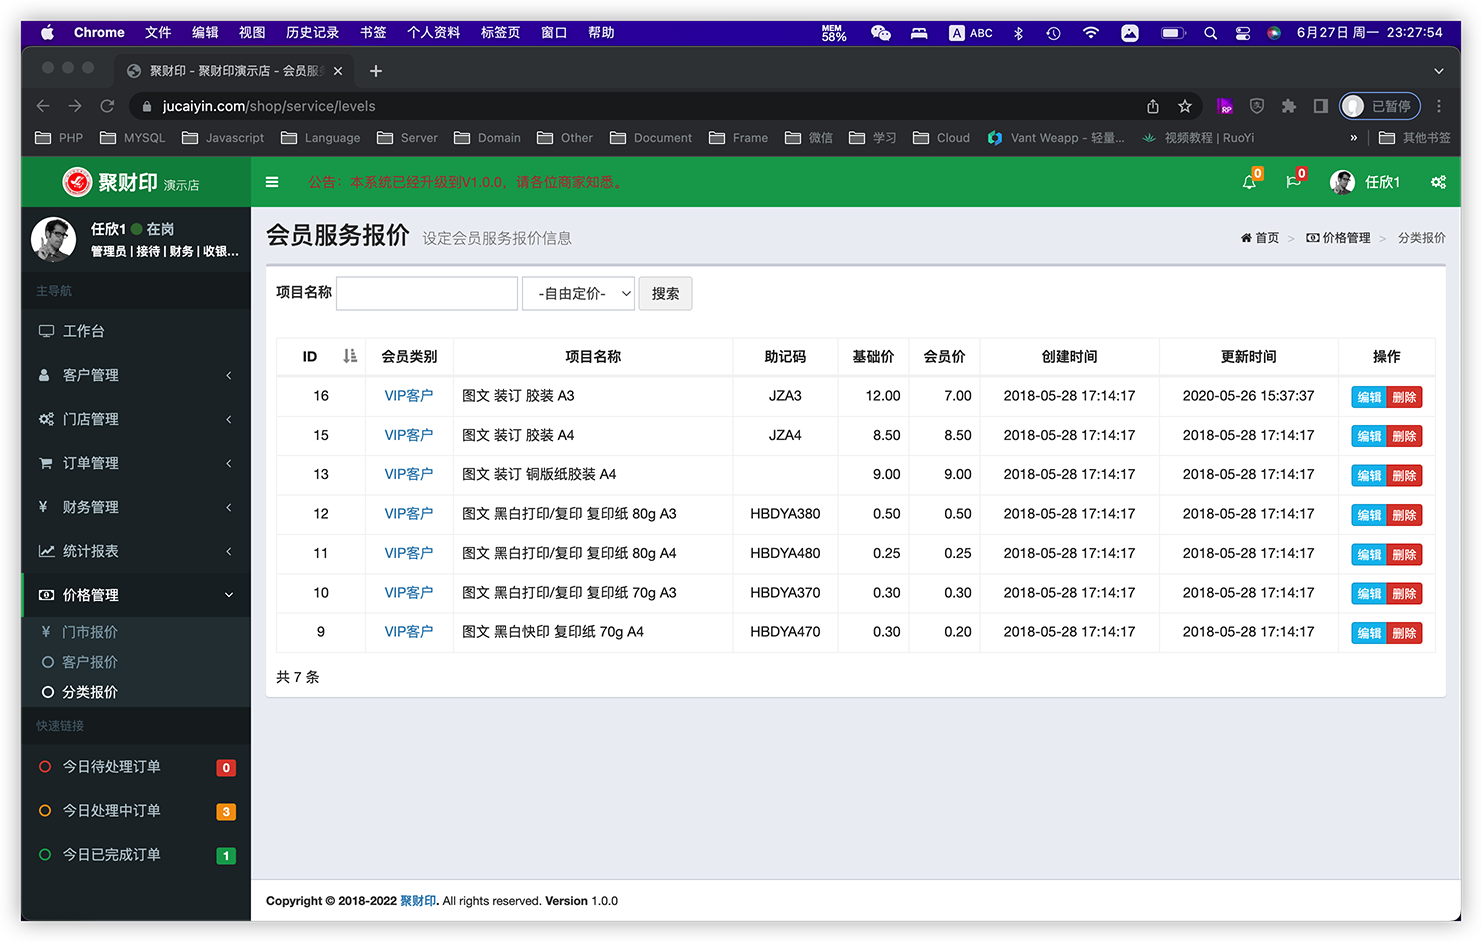Open 今日已完成订单 quick link
Image resolution: width=1482 pixels, height=942 pixels.
tap(136, 855)
